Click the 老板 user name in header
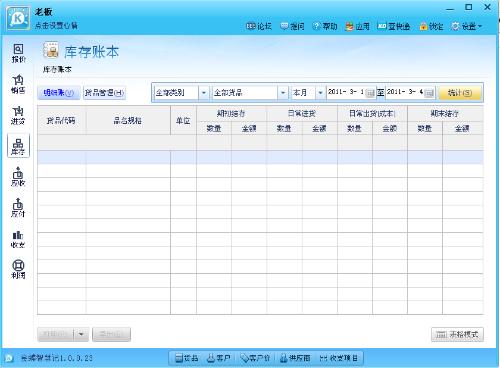The width and height of the screenshot is (500, 368). pos(43,12)
